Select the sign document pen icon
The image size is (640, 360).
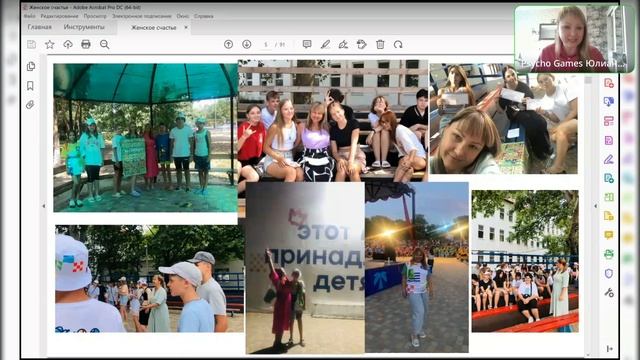[x=343, y=44]
